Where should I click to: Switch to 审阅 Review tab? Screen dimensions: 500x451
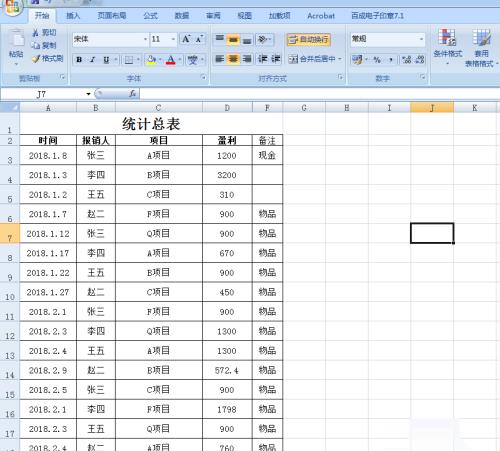tap(213, 16)
